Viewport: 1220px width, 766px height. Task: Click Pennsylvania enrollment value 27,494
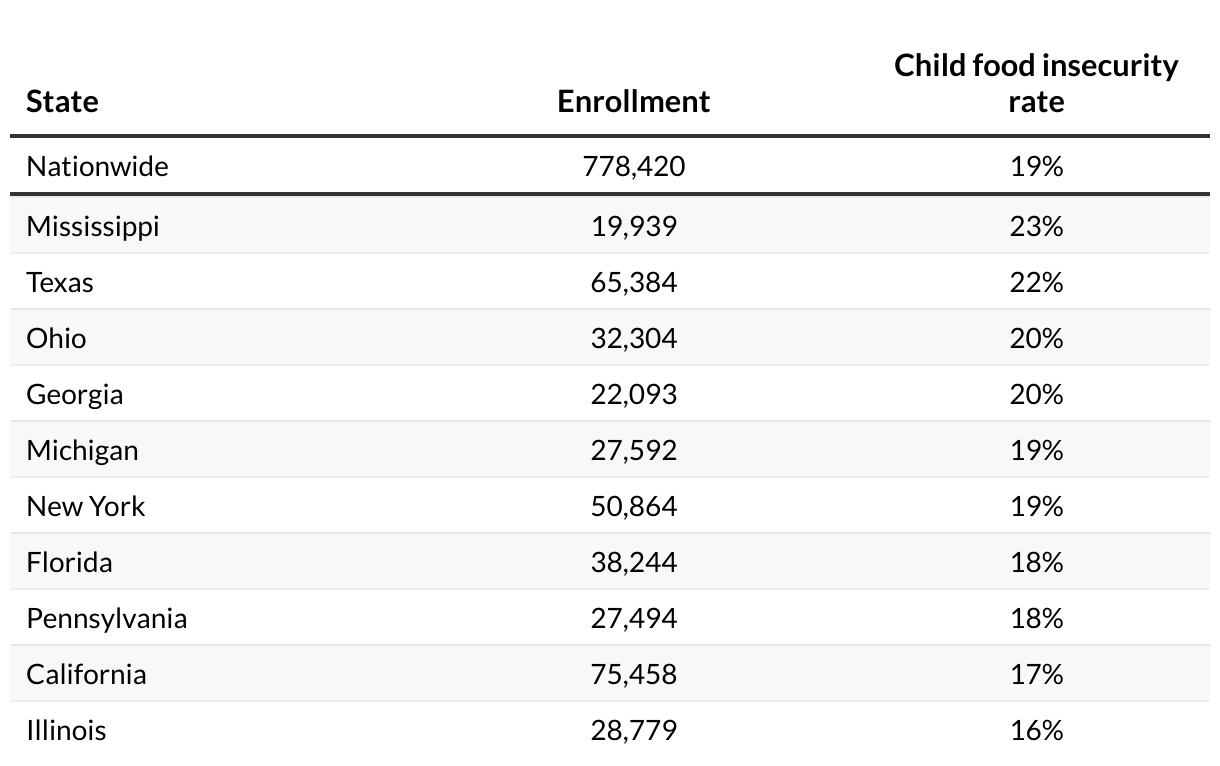(633, 618)
